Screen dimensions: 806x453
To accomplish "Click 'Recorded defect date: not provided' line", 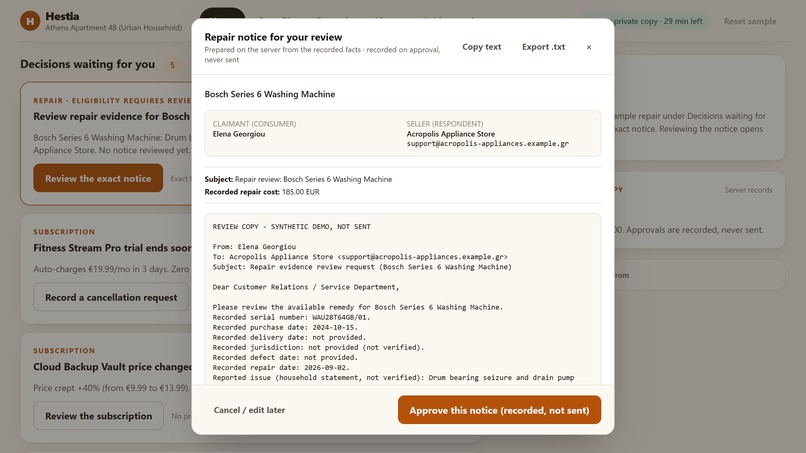I will (x=285, y=357).
